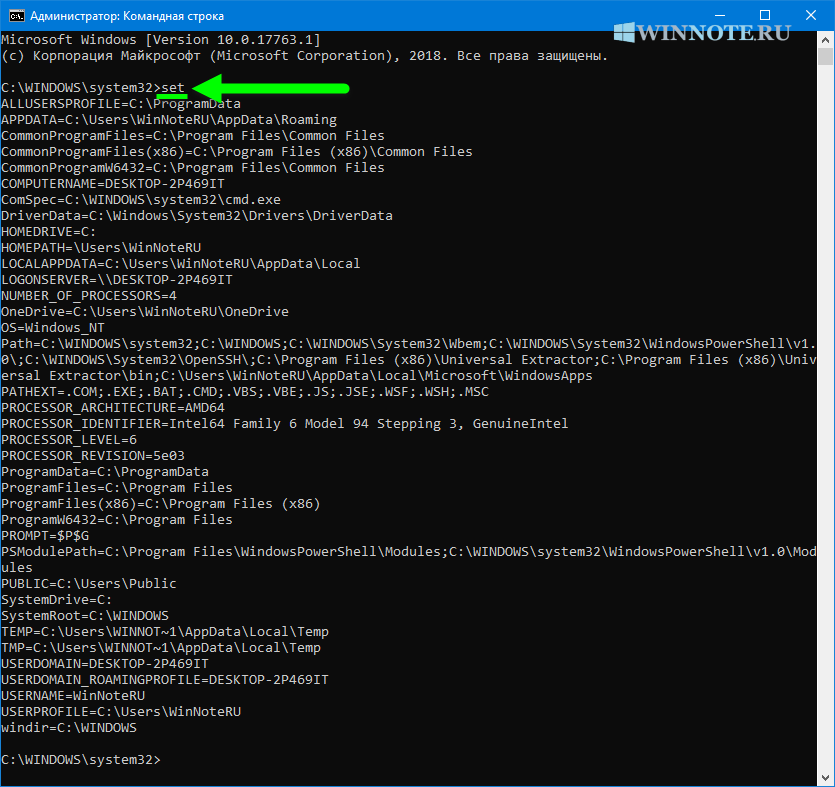Click 'HOMEPATH=\Users\WinNoteRU' line
835x787 pixels.
click(x=101, y=248)
